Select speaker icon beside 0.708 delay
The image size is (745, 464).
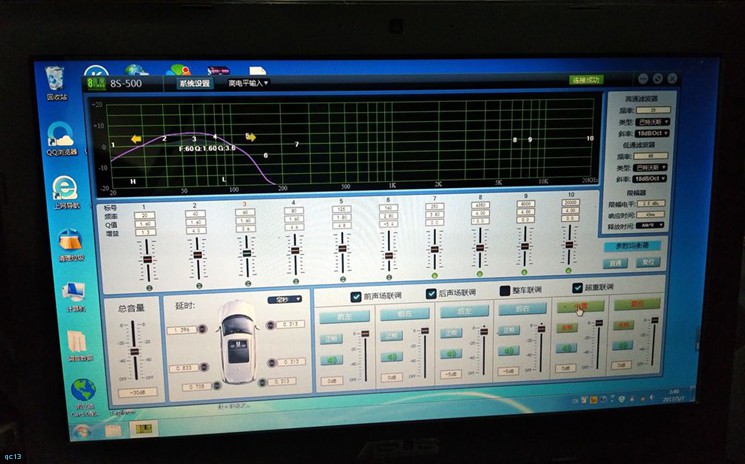coord(217,385)
